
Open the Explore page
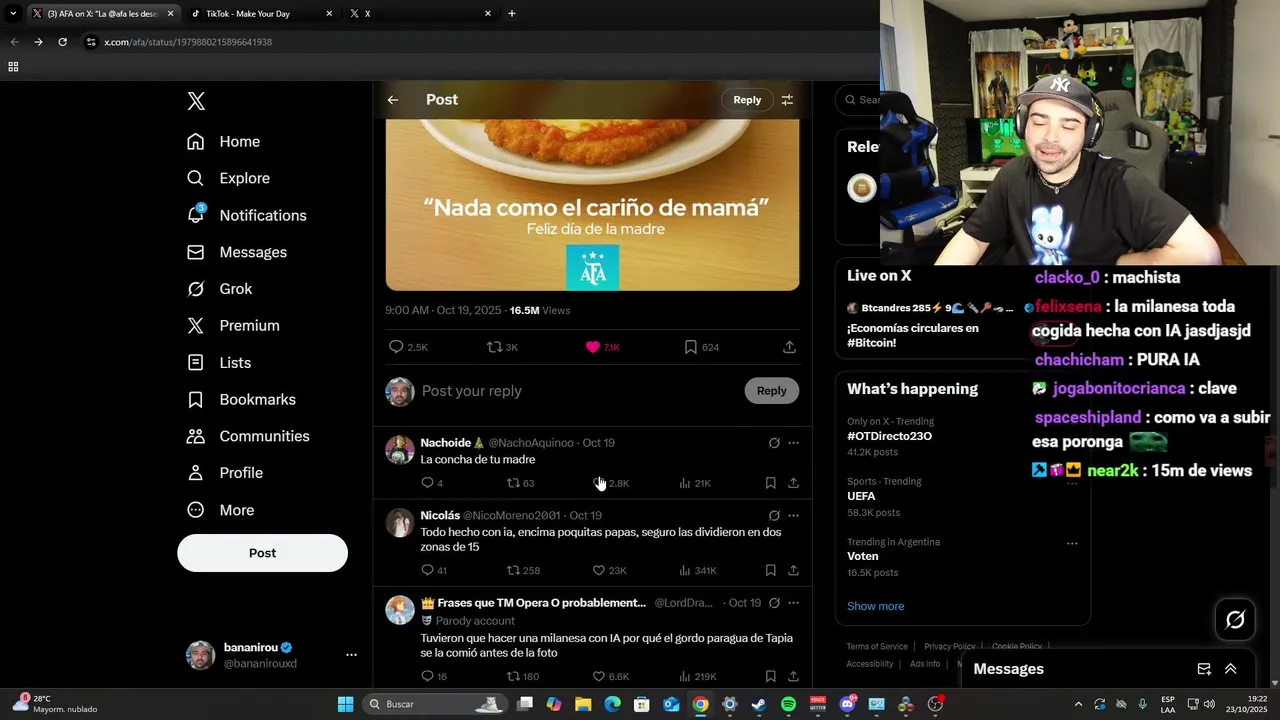click(229, 178)
